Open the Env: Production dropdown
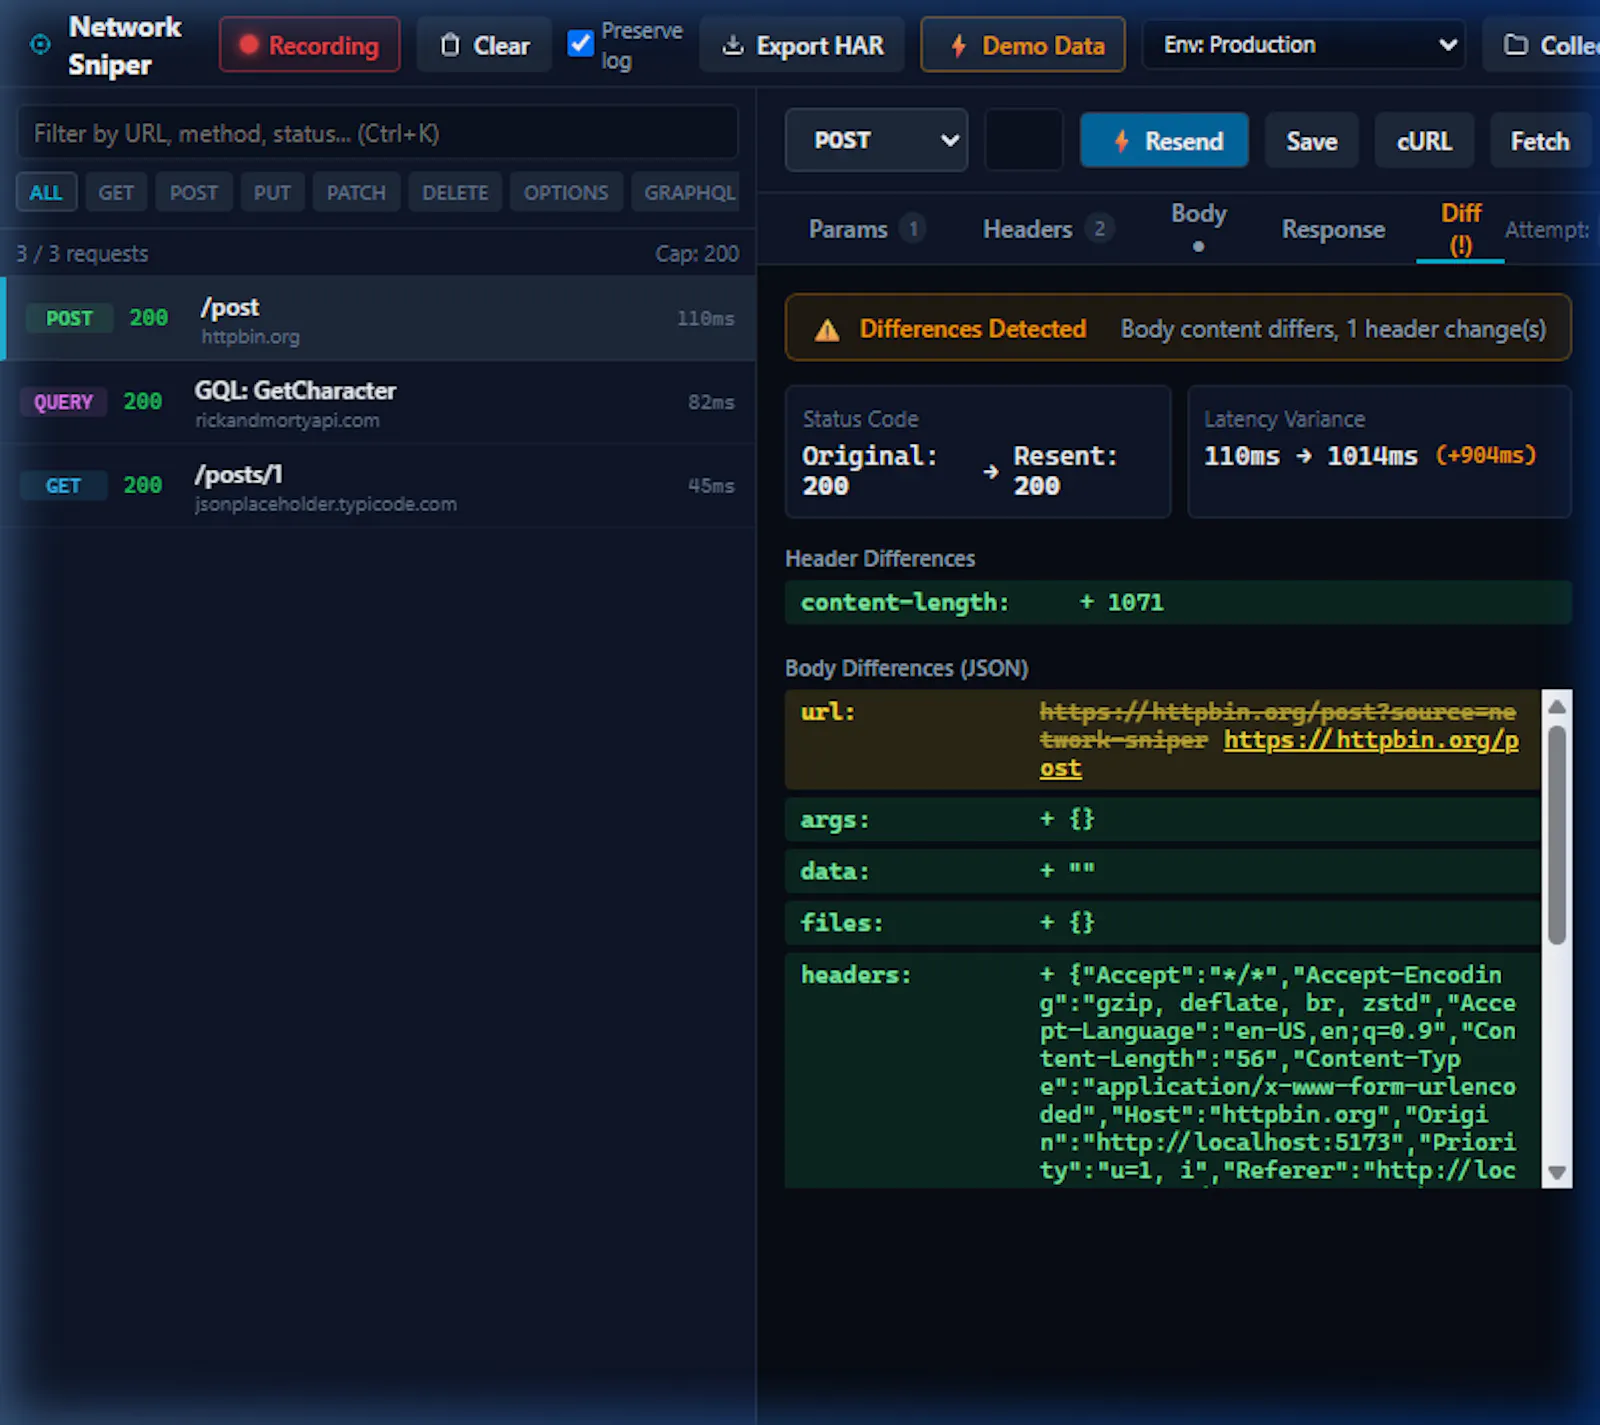The image size is (1600, 1425). [x=1304, y=45]
